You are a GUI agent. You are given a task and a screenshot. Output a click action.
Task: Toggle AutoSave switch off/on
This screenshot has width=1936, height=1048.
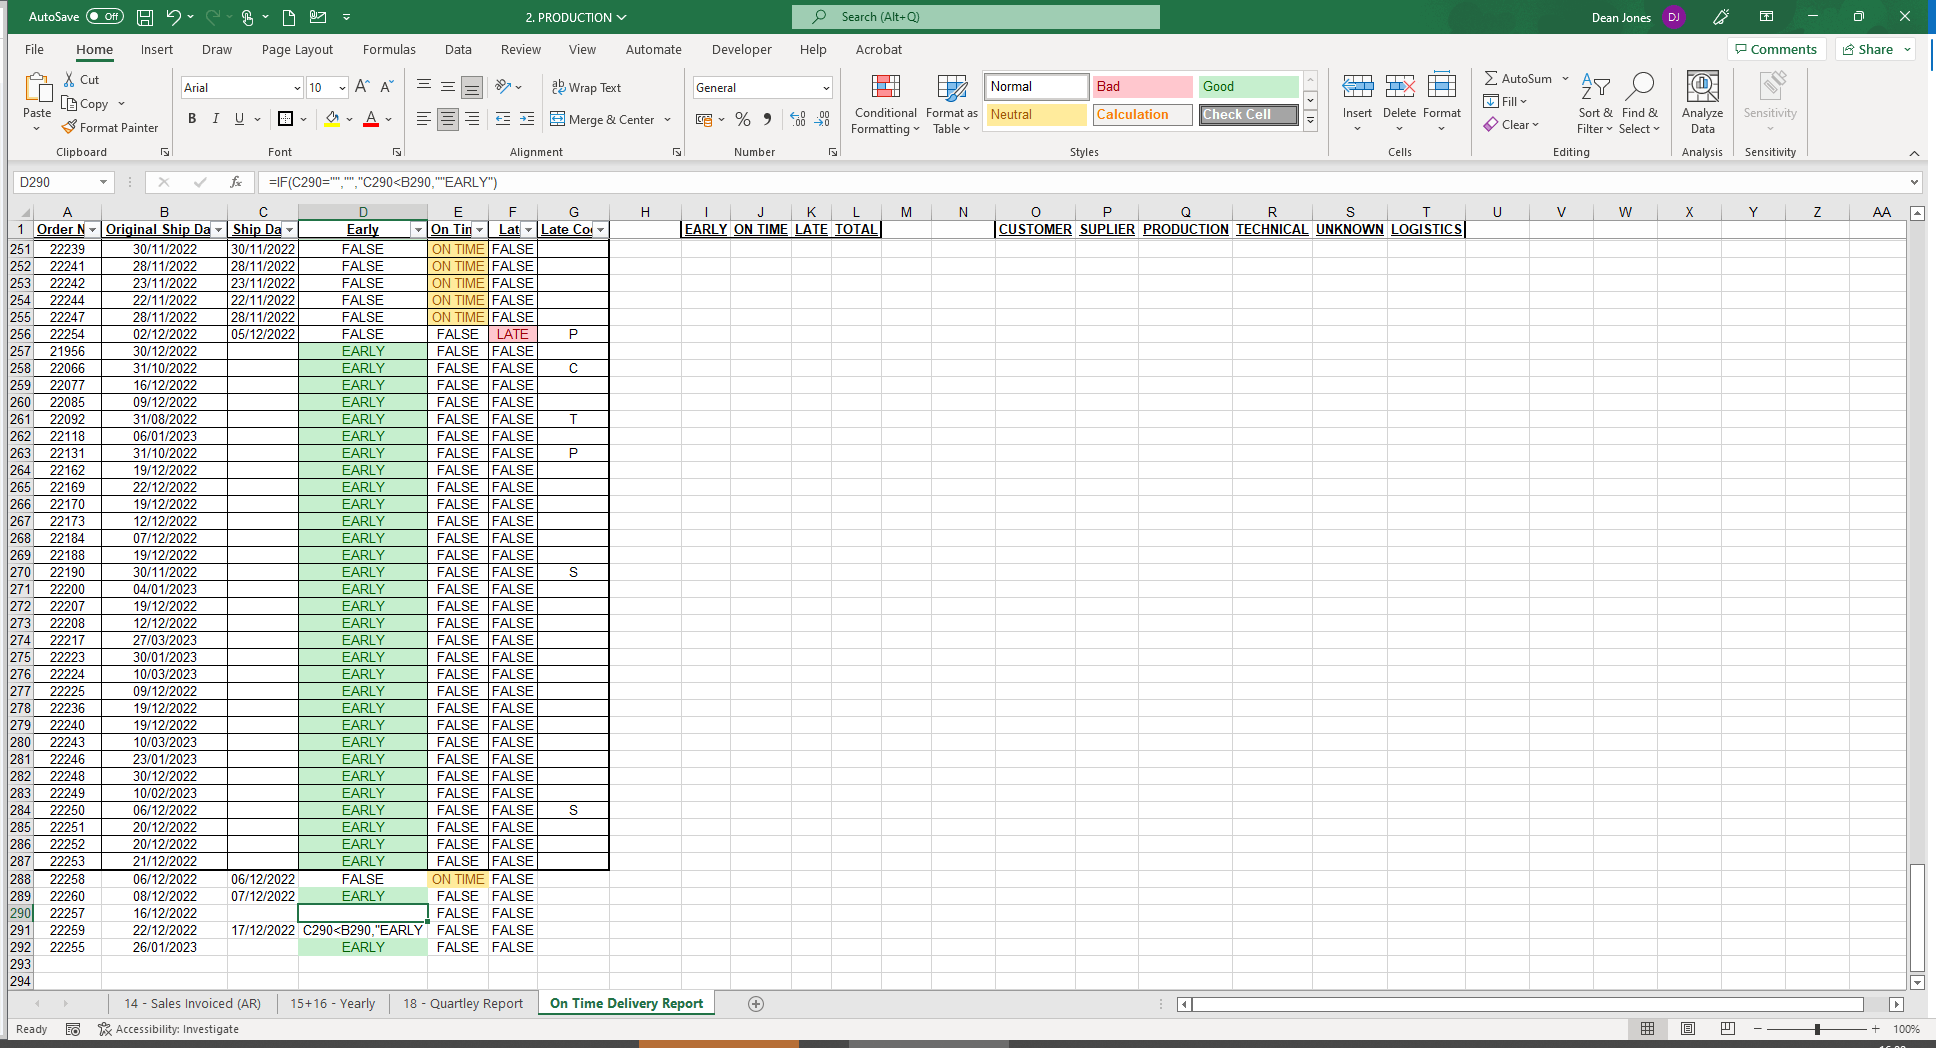(x=105, y=16)
